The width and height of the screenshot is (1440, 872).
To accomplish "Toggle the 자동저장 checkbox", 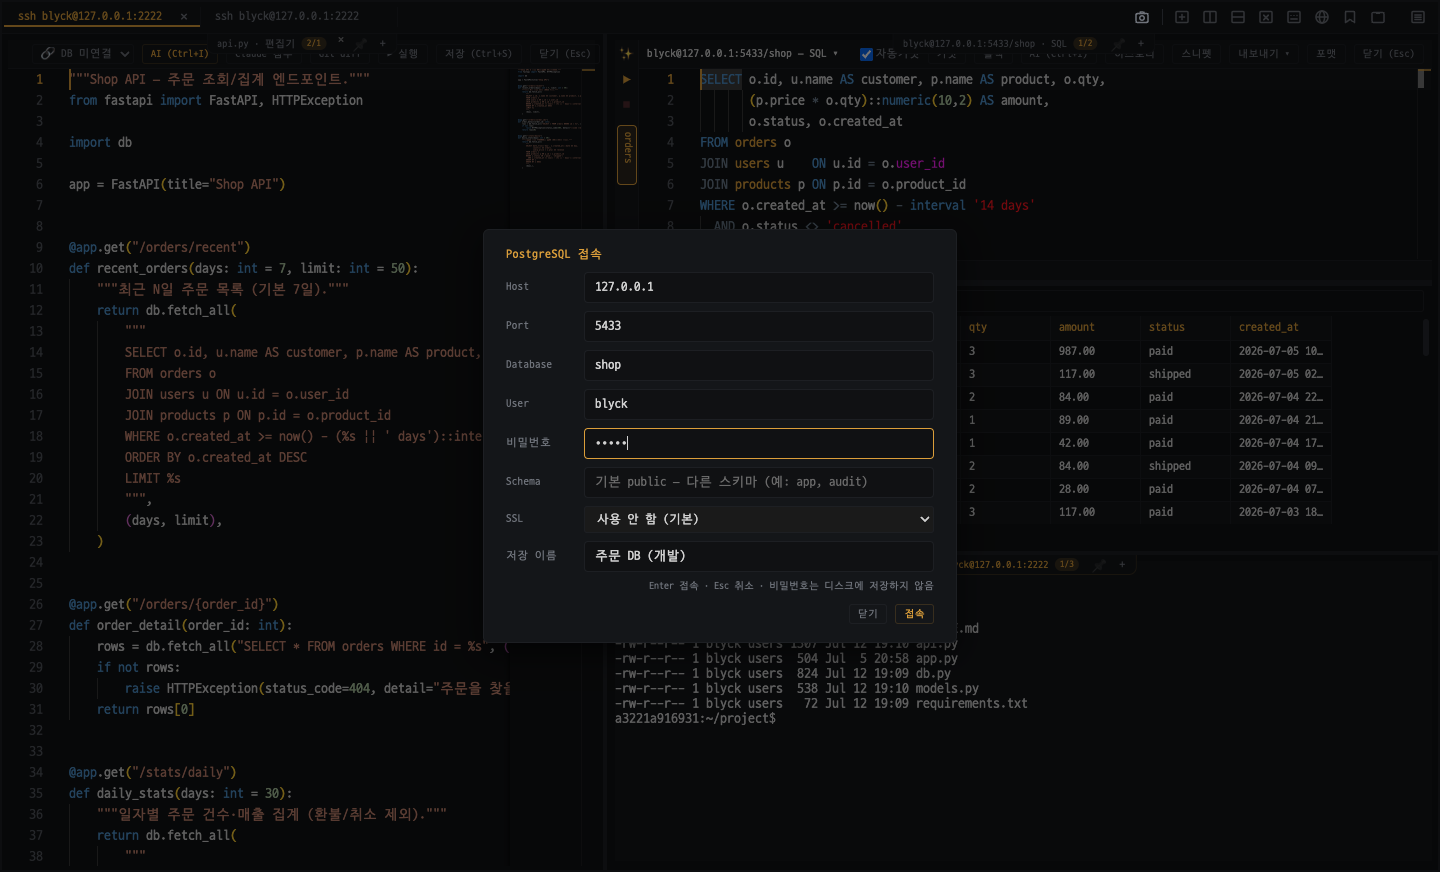I will click(x=866, y=54).
